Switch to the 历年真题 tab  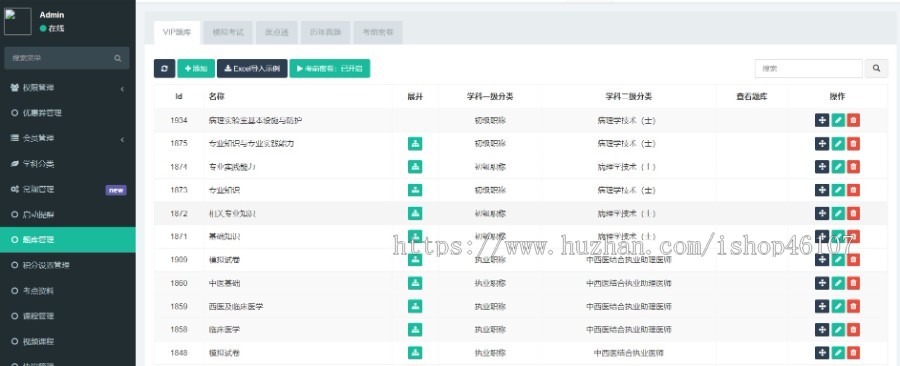click(325, 33)
